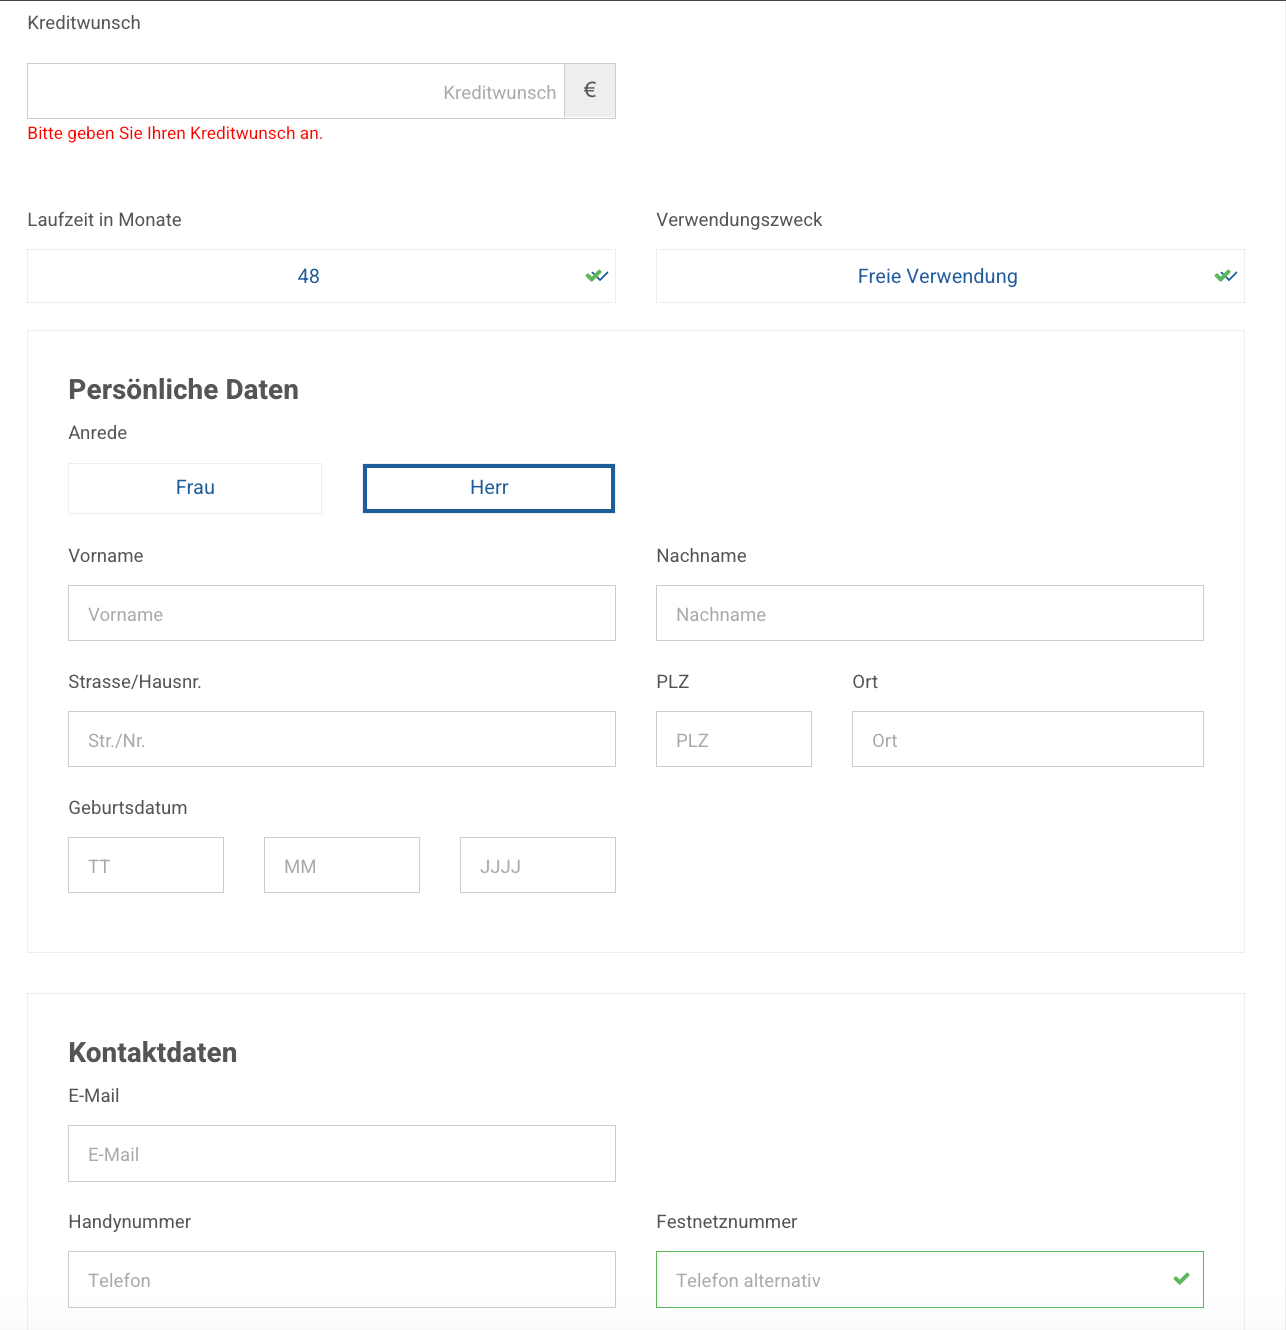Click into the Vorname field

342,613
